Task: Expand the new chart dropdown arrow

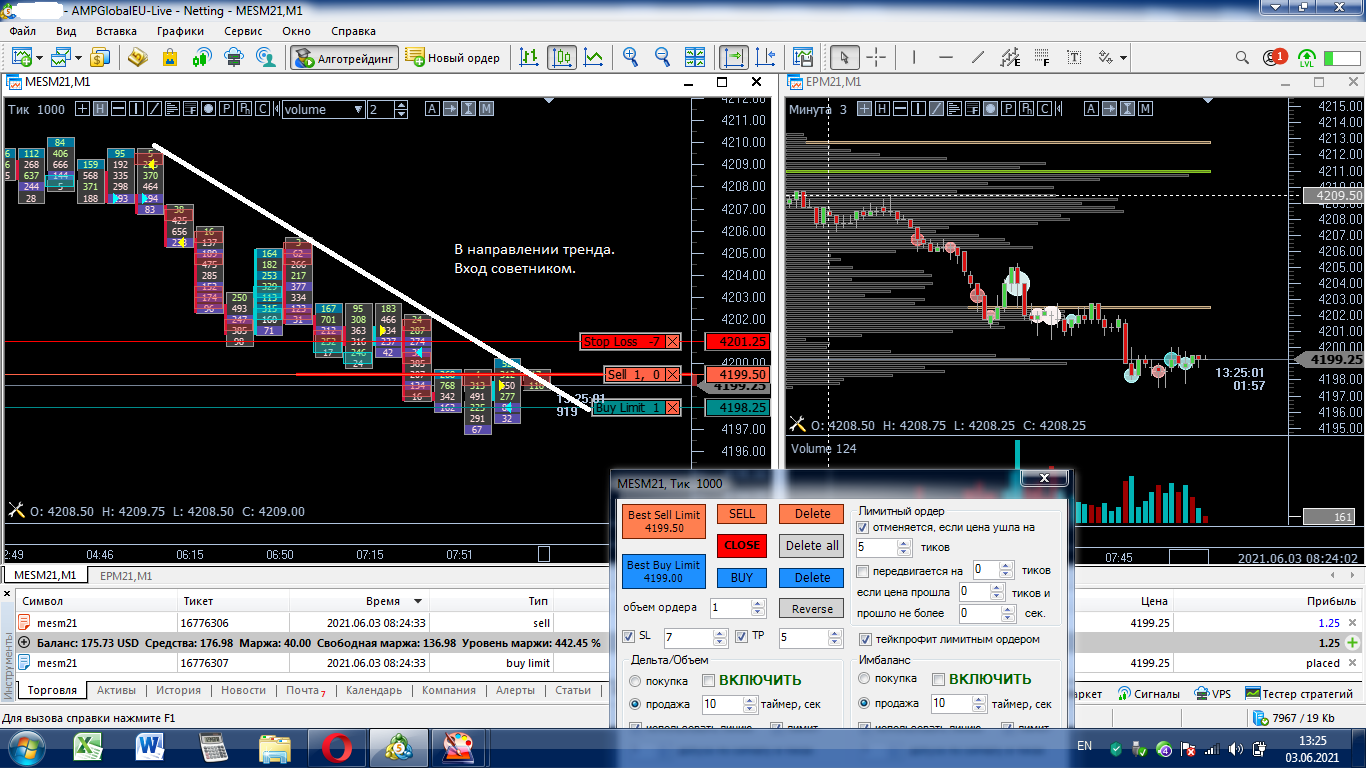Action: [x=38, y=58]
